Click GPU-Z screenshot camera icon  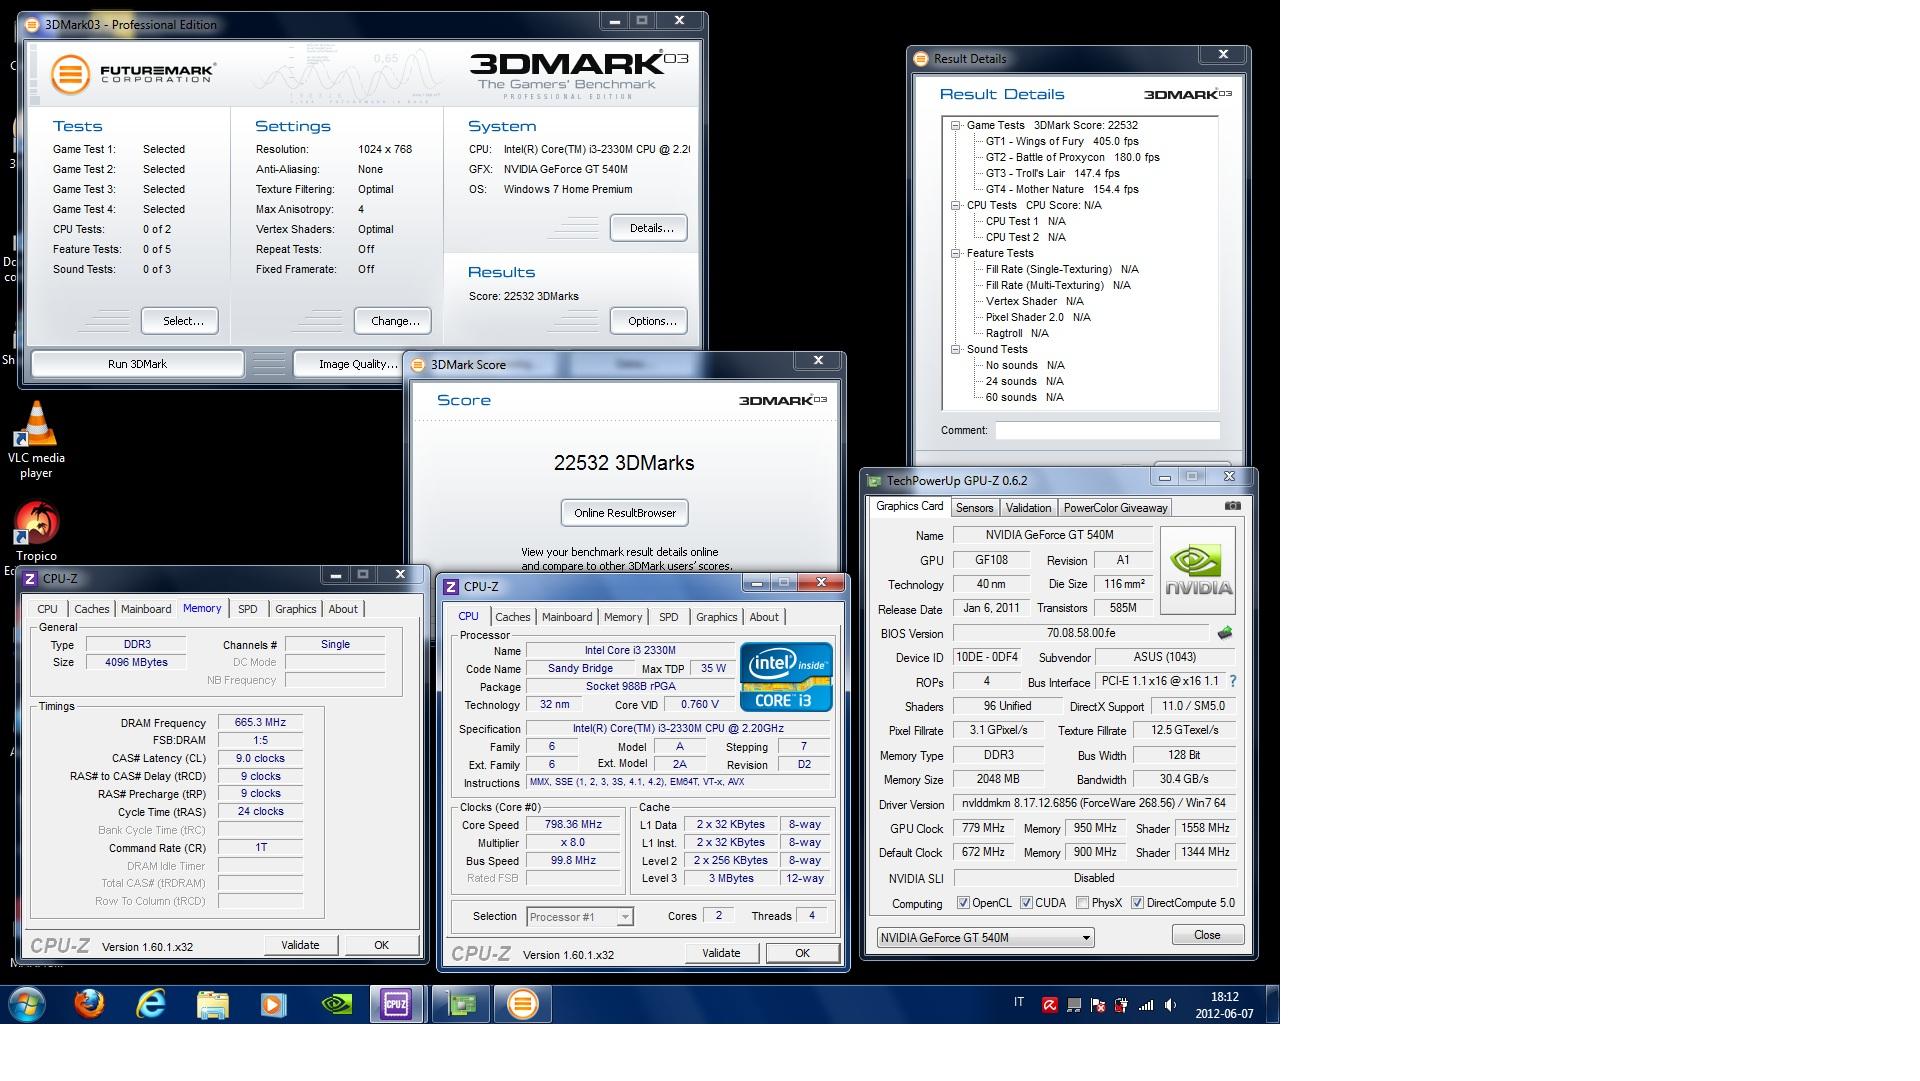point(1232,506)
